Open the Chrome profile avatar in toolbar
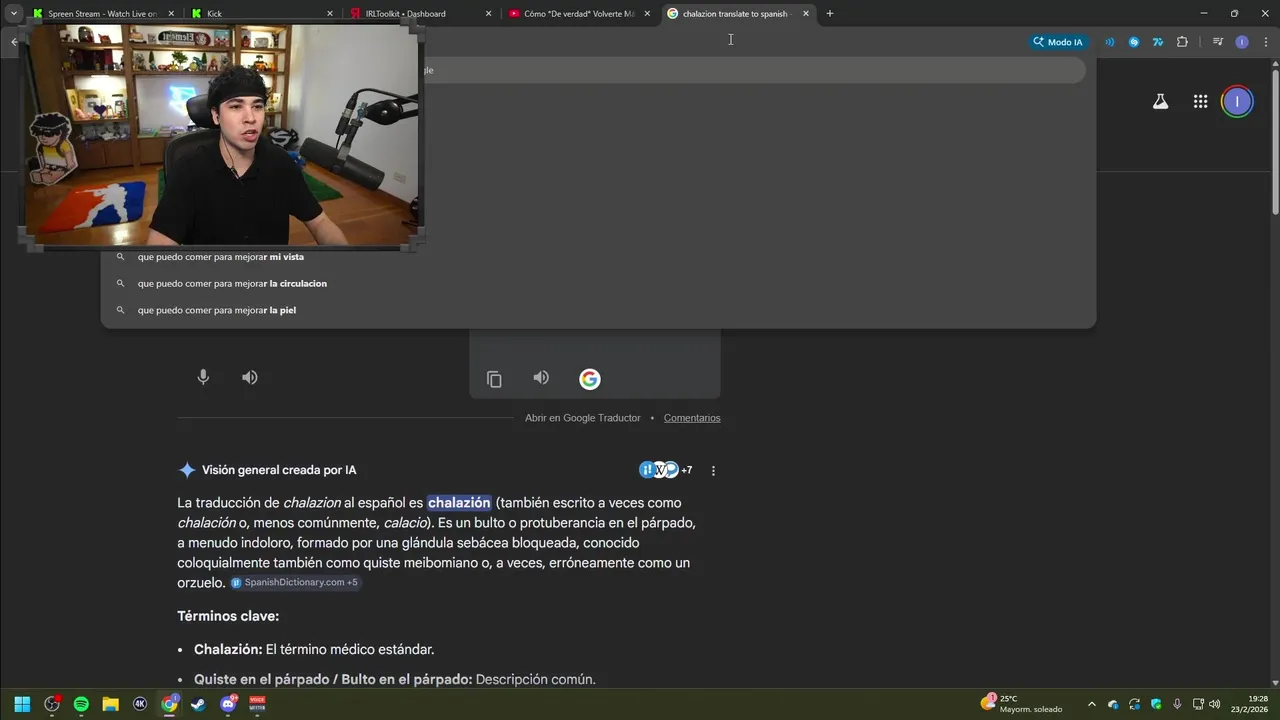The image size is (1280, 720). click(1241, 42)
